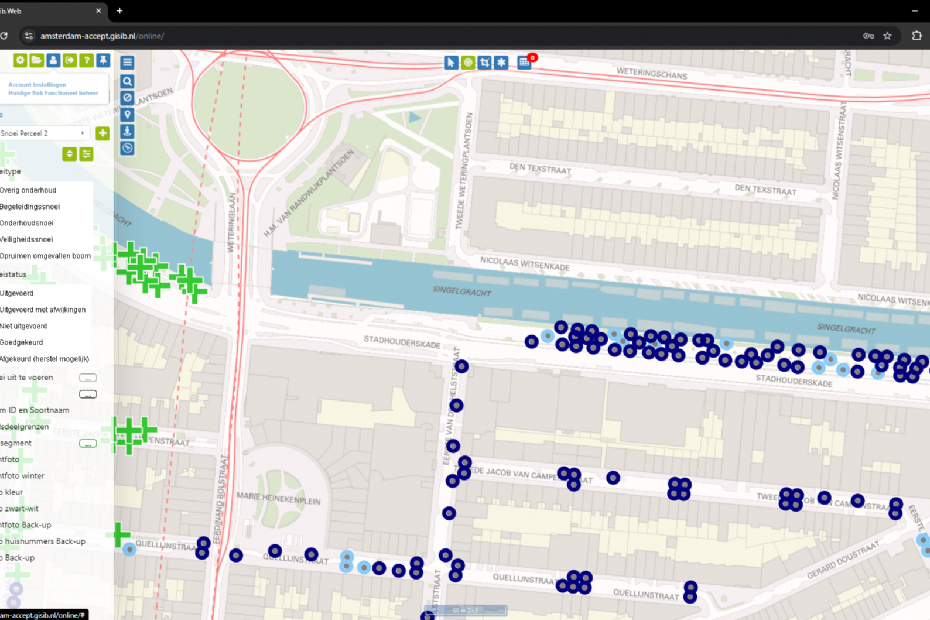The width and height of the screenshot is (930, 620).
Task: Pin the side panel with pushpin icon
Action: click(x=104, y=61)
